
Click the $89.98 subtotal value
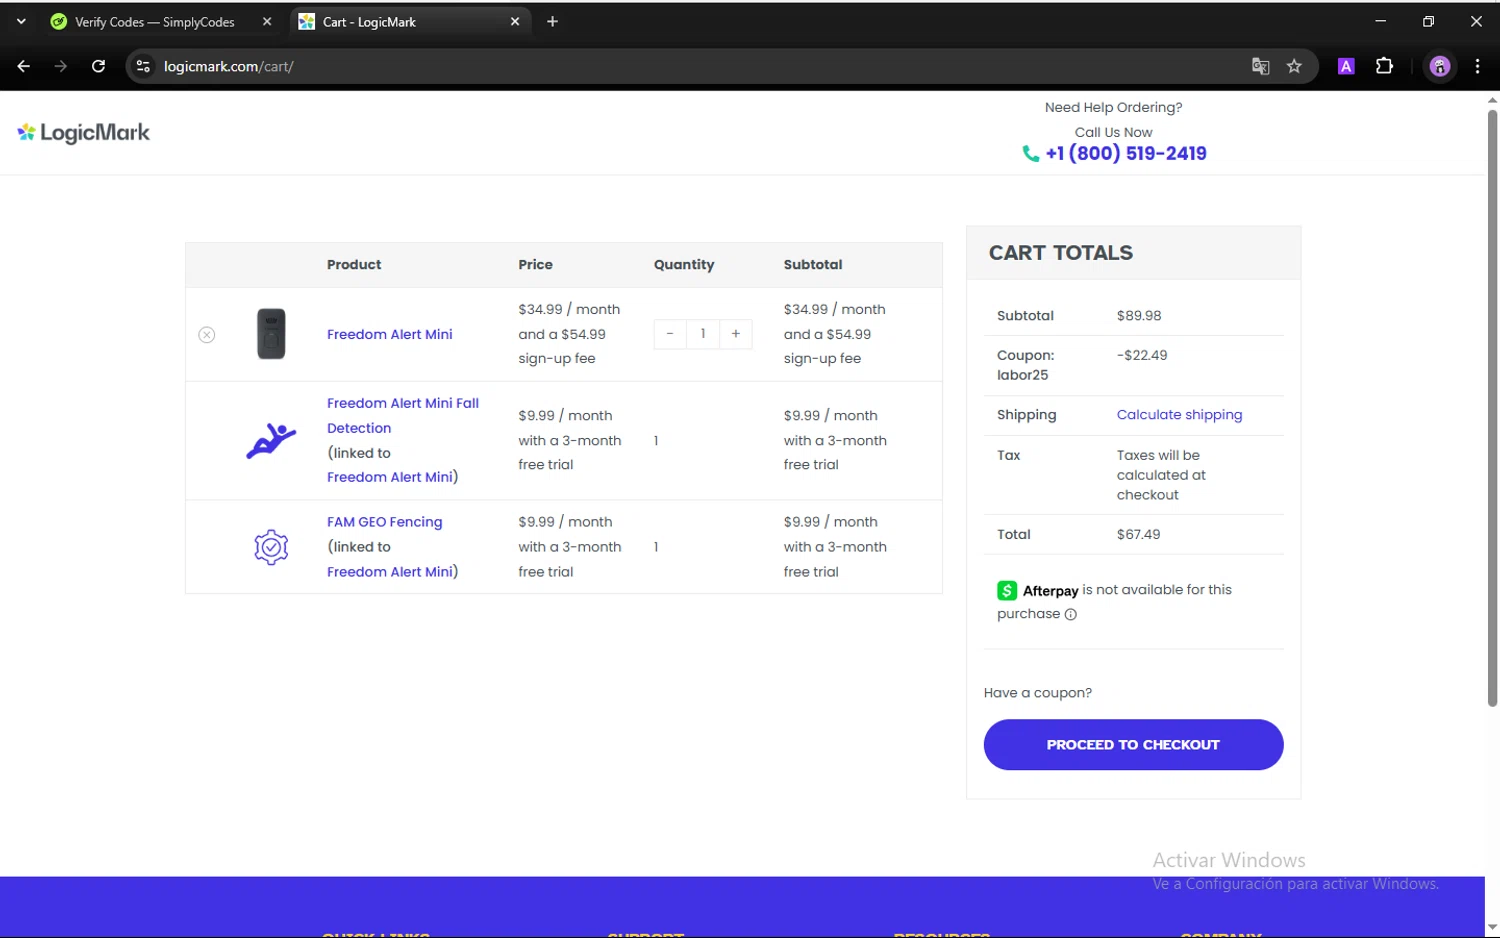[x=1139, y=316]
